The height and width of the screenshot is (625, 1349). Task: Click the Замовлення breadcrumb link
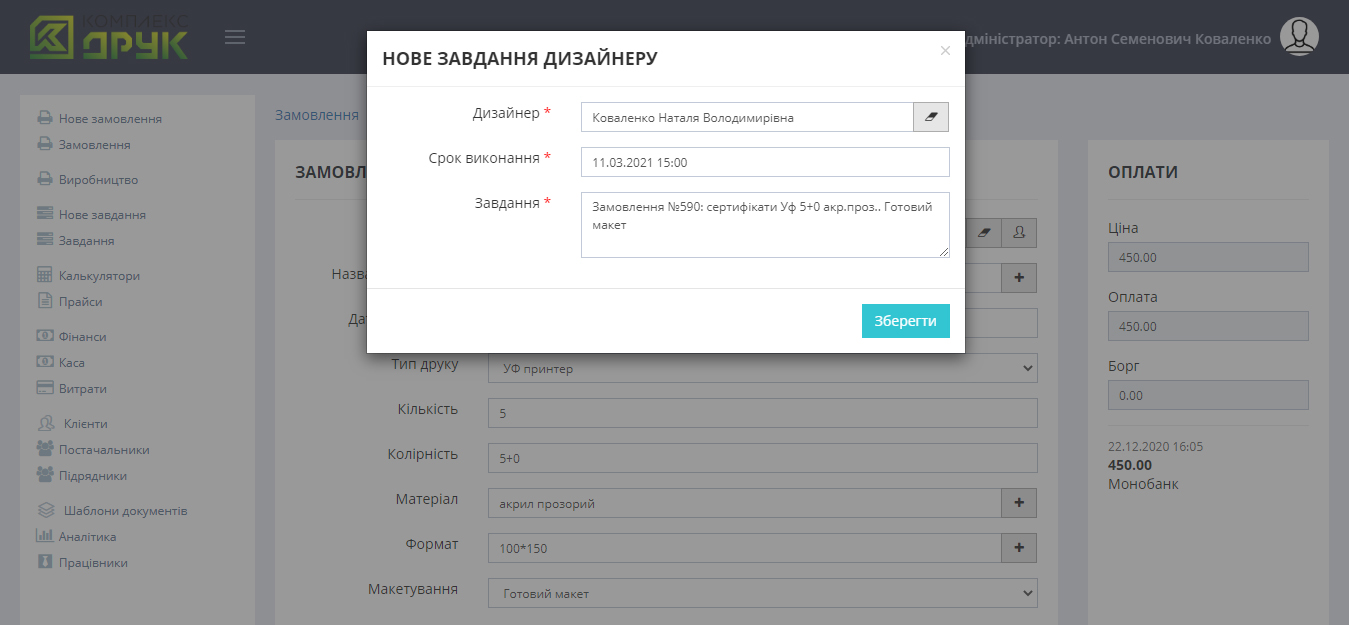coord(316,115)
